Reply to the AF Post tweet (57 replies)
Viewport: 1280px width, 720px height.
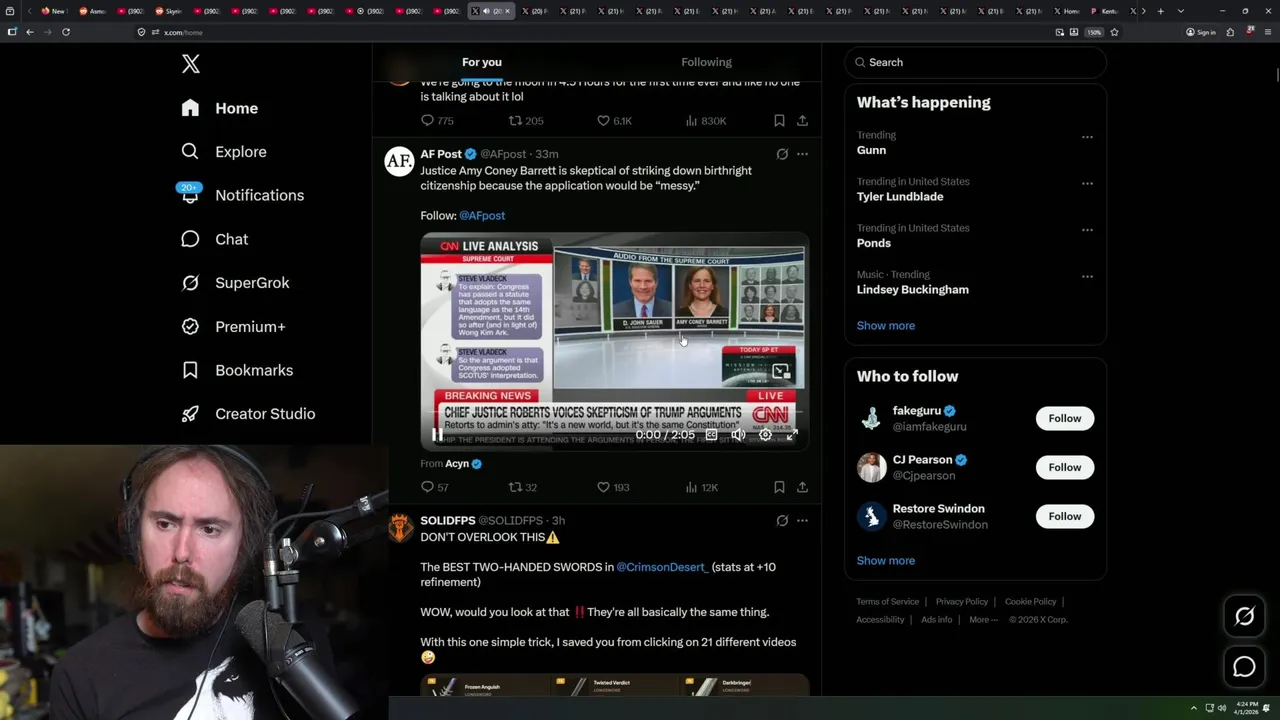coord(436,487)
